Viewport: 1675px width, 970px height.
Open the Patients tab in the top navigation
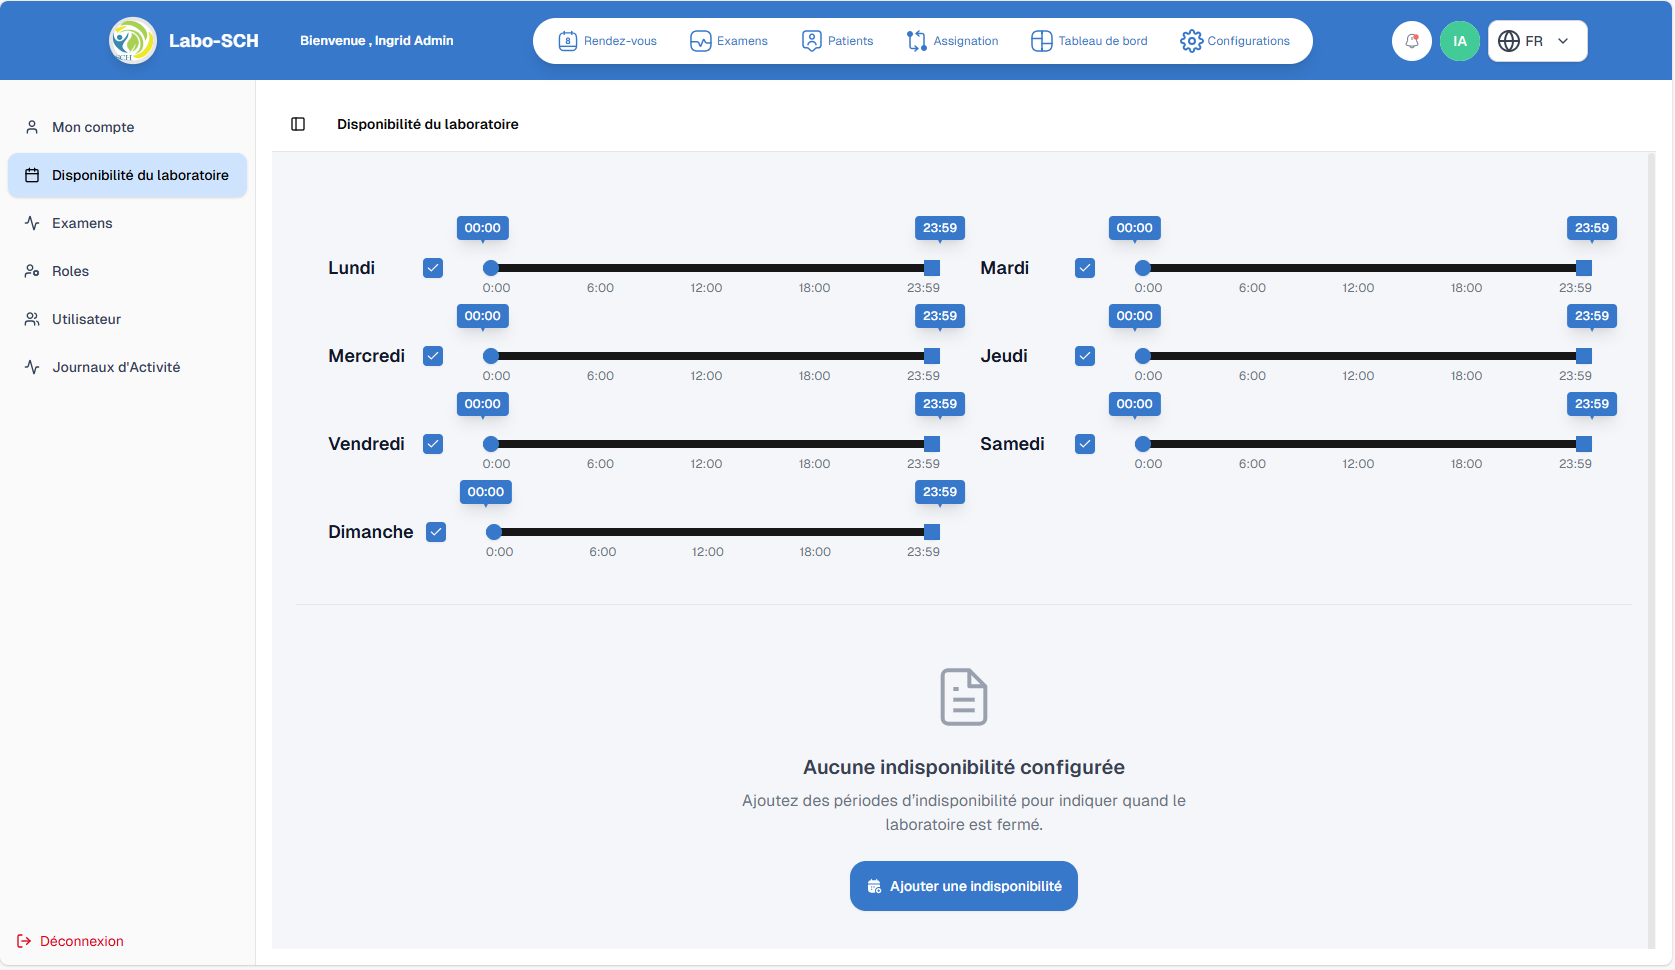point(838,41)
